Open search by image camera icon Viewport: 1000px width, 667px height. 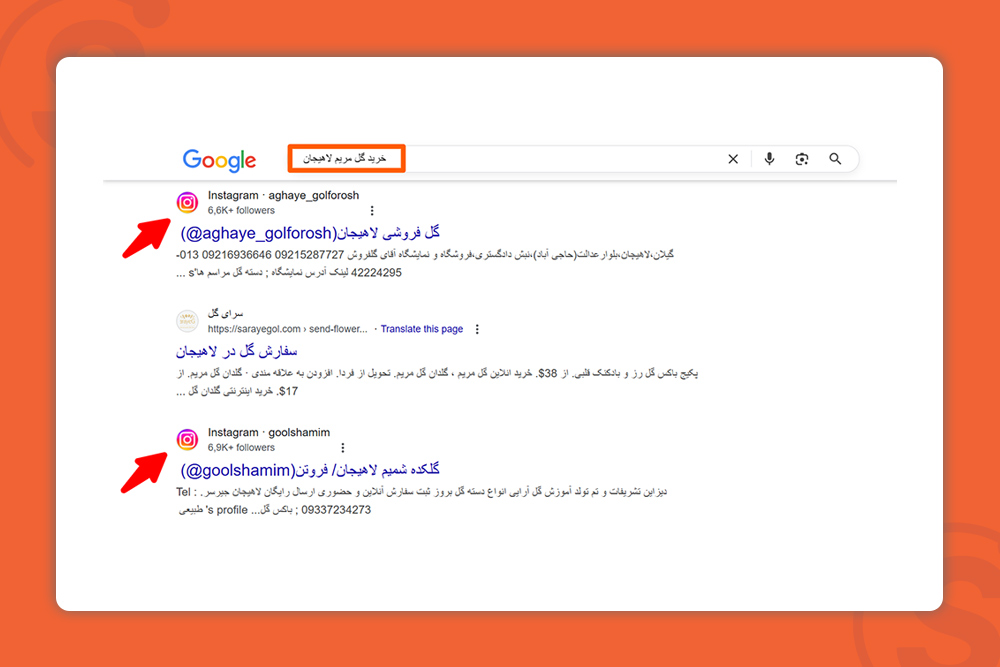[x=802, y=159]
